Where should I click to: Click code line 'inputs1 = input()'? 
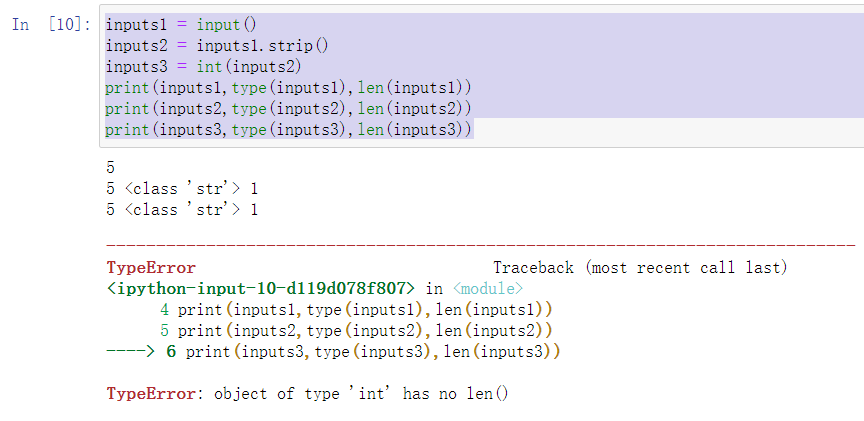coord(181,25)
